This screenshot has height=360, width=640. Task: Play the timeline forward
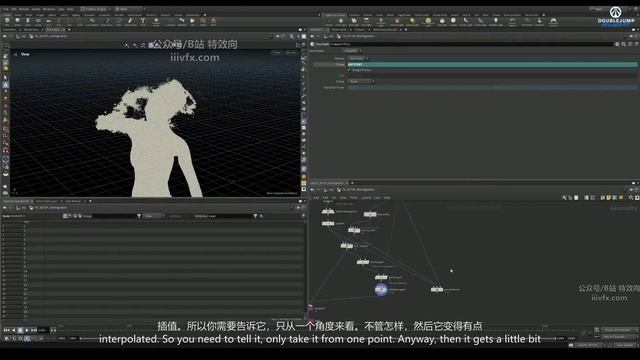[x=27, y=330]
